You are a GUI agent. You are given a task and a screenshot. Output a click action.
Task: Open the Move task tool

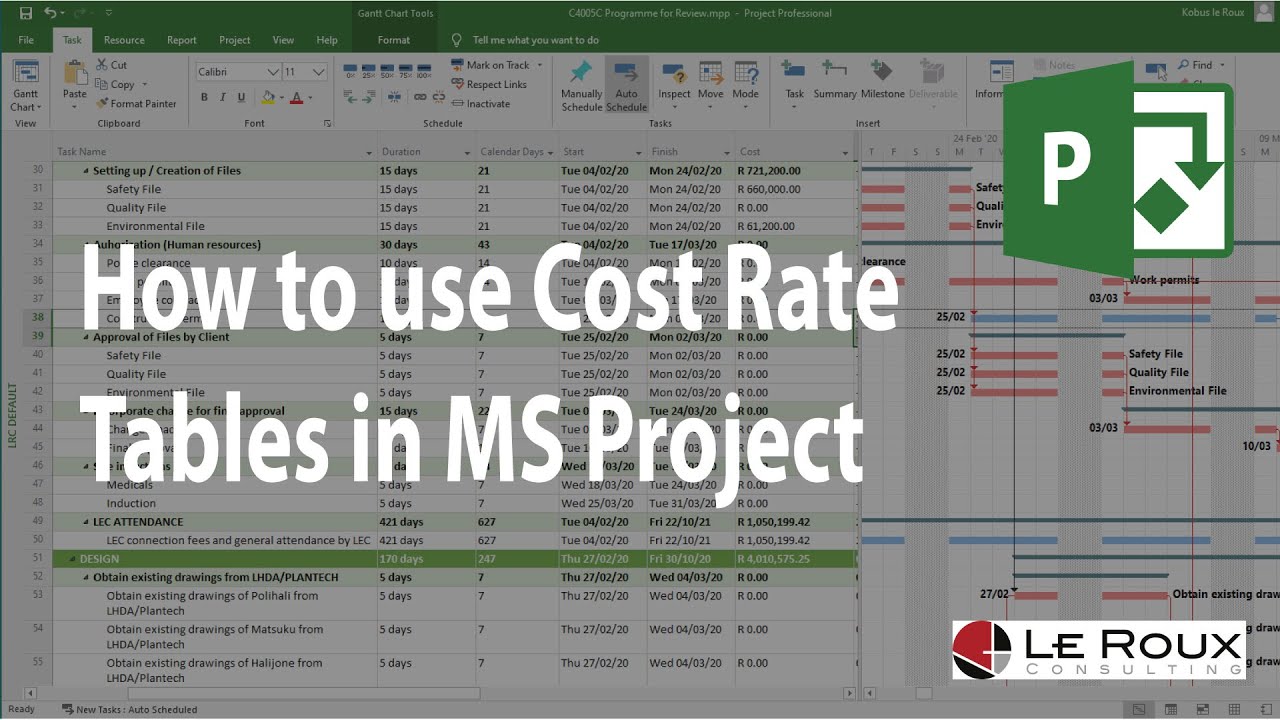point(710,83)
